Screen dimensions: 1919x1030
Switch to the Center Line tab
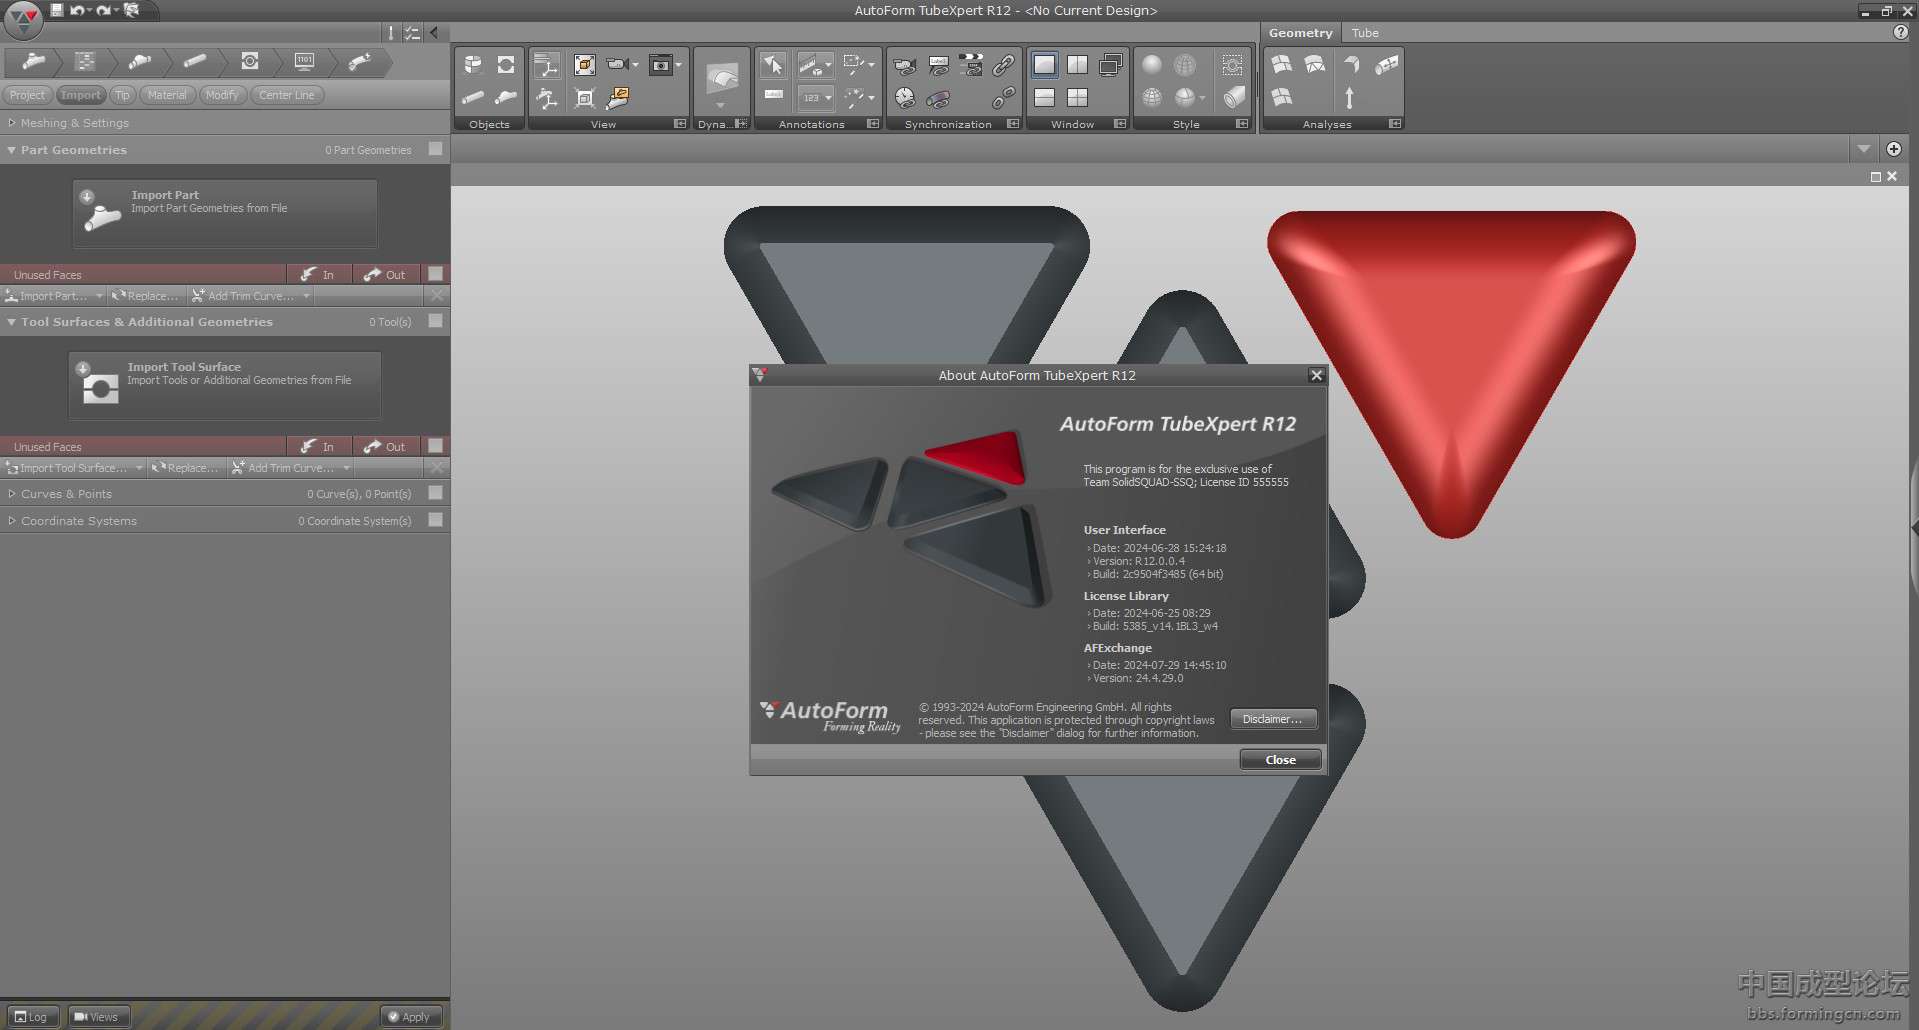tap(287, 95)
